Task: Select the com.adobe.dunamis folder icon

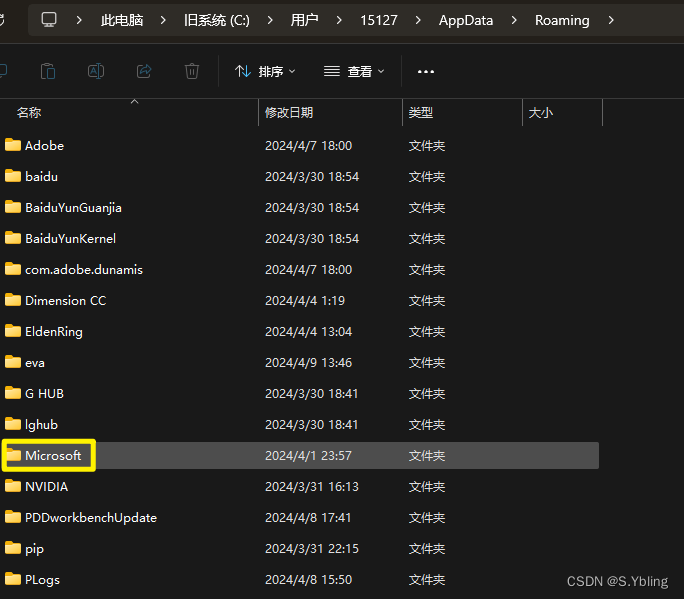Action: (x=13, y=269)
